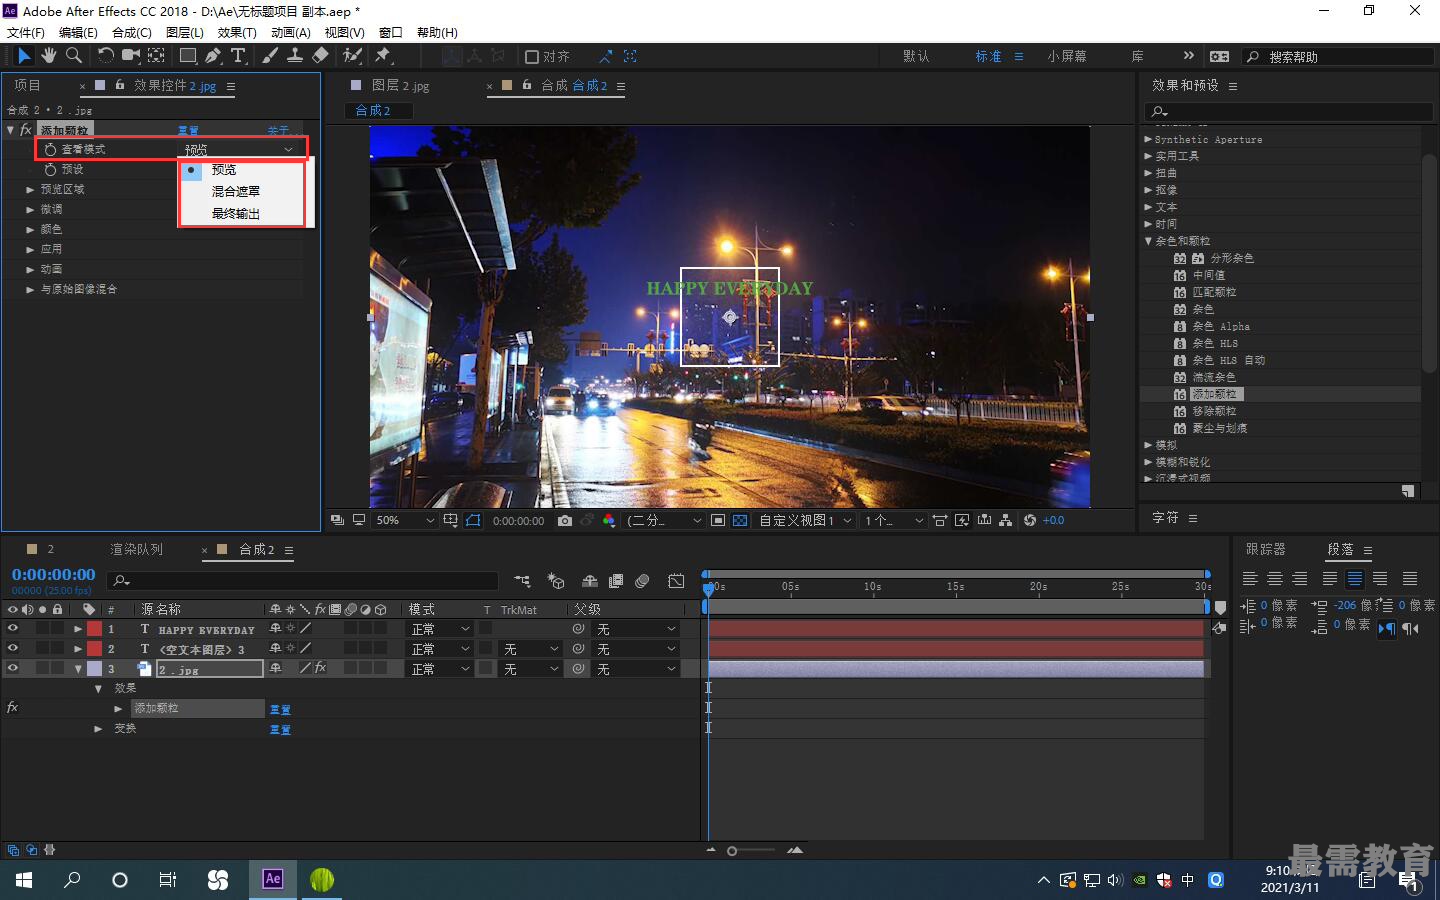Expand the 微调 property group
The image size is (1440, 900).
30,209
